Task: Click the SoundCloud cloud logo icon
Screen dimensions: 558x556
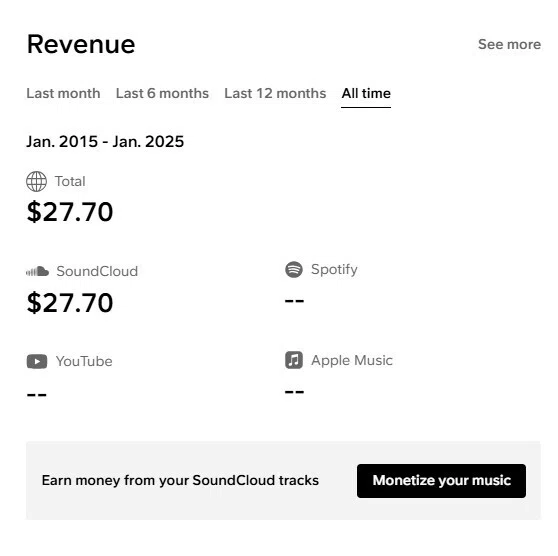Action: point(37,271)
